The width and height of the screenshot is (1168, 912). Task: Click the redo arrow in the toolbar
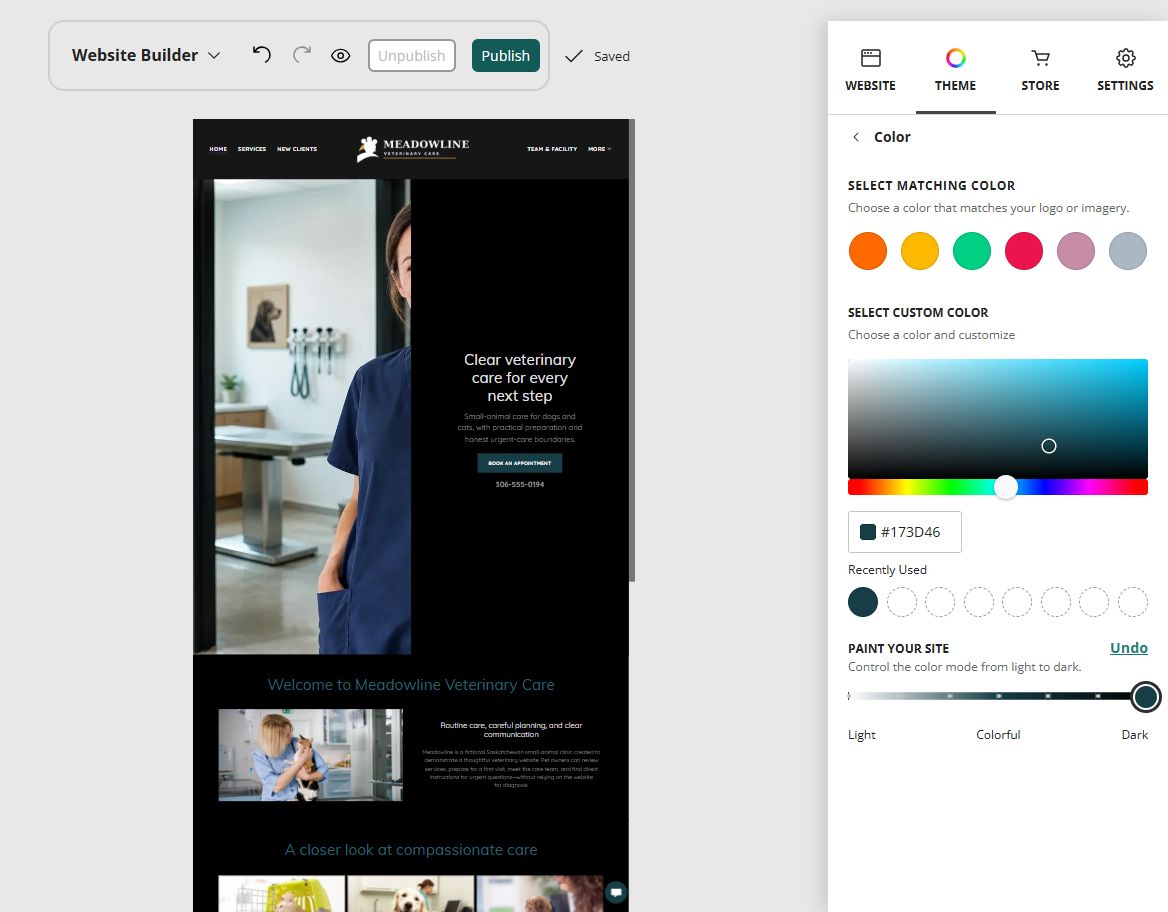[x=302, y=54]
